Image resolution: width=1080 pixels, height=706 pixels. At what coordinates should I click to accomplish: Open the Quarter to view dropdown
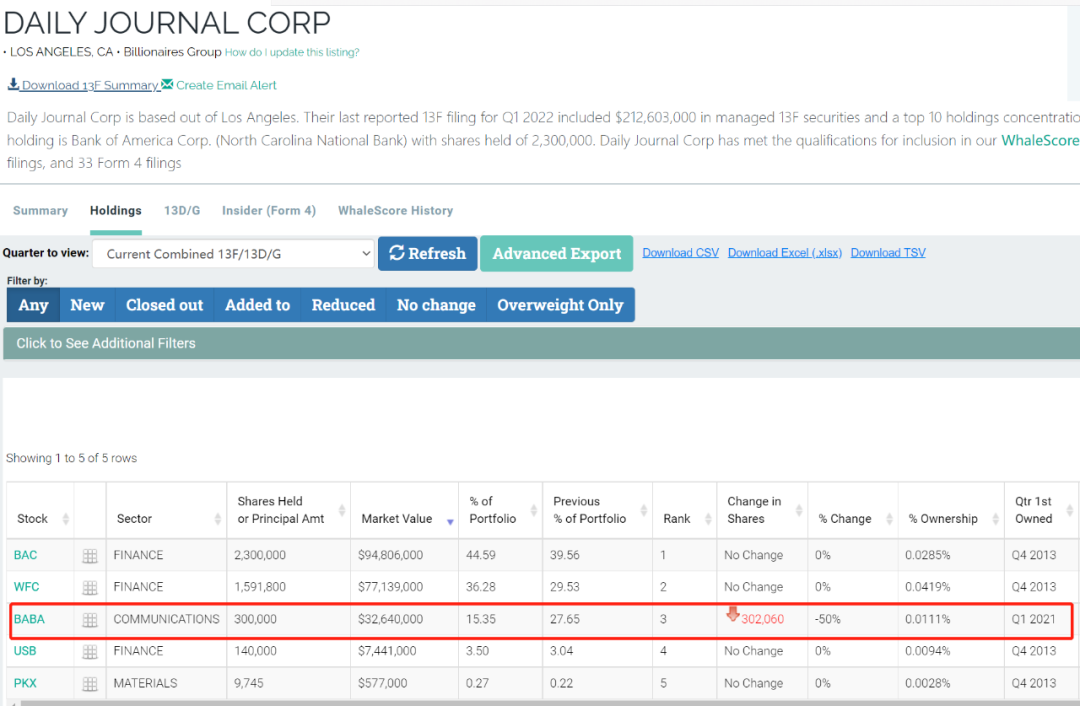pos(233,254)
